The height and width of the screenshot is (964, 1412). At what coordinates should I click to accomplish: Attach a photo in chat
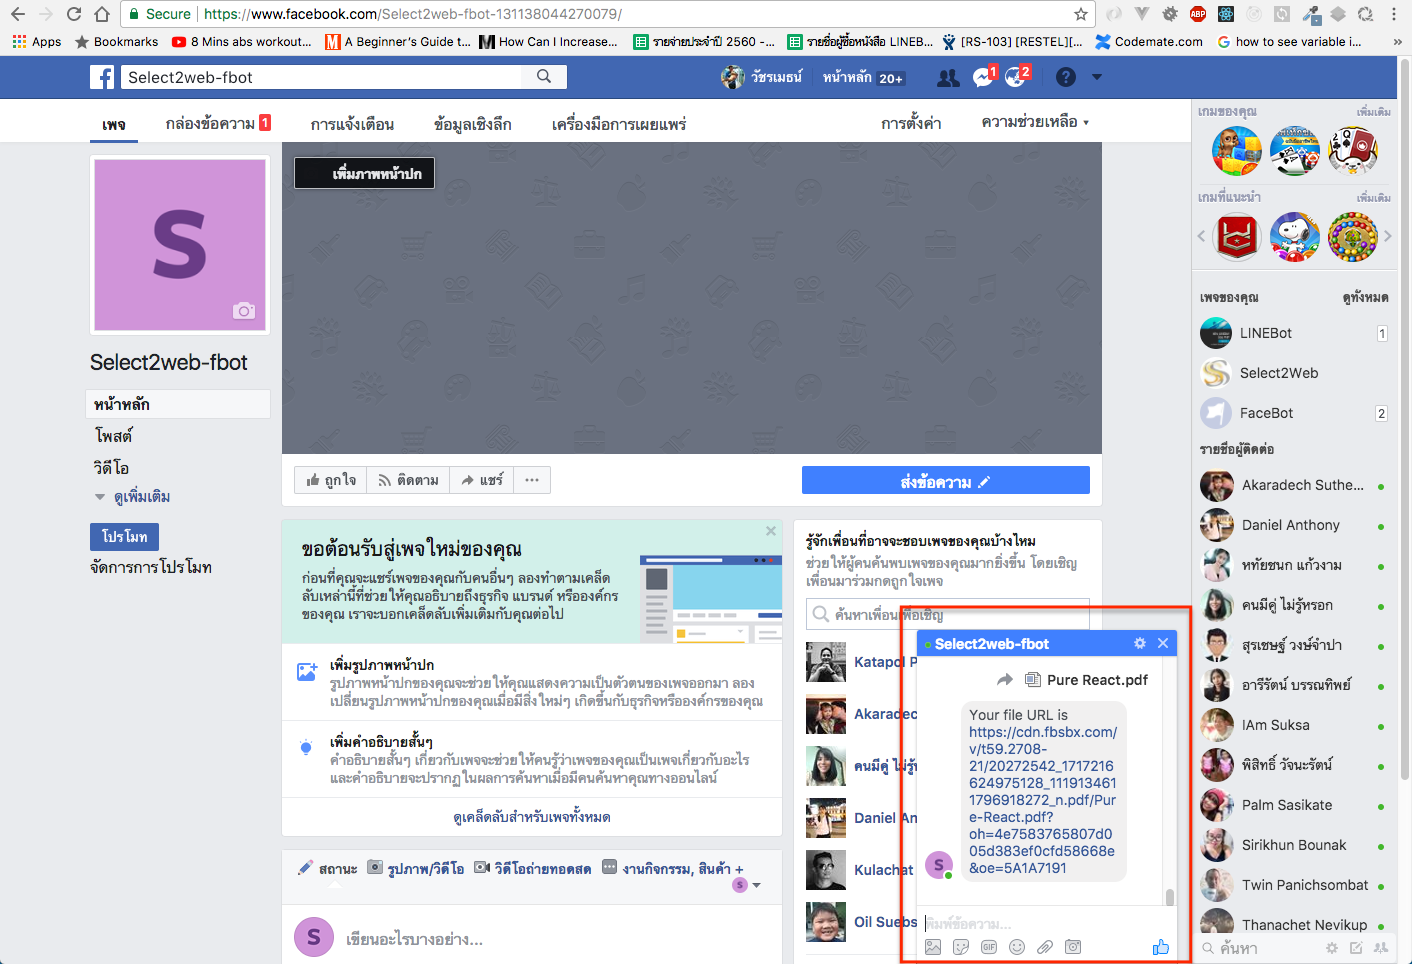click(933, 947)
